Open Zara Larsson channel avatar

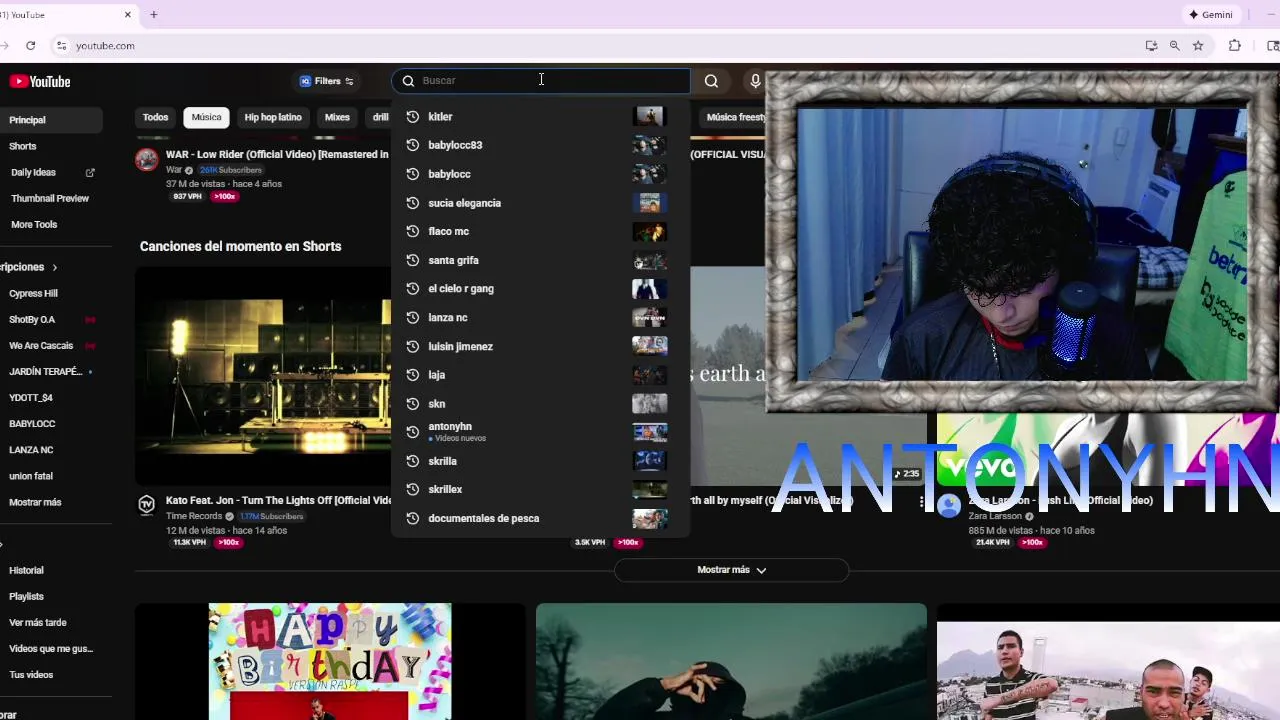[x=949, y=506]
